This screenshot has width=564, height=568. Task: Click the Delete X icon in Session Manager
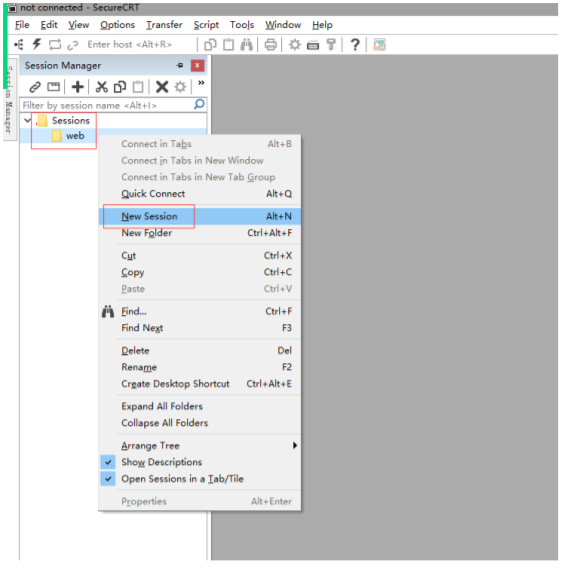tap(162, 87)
